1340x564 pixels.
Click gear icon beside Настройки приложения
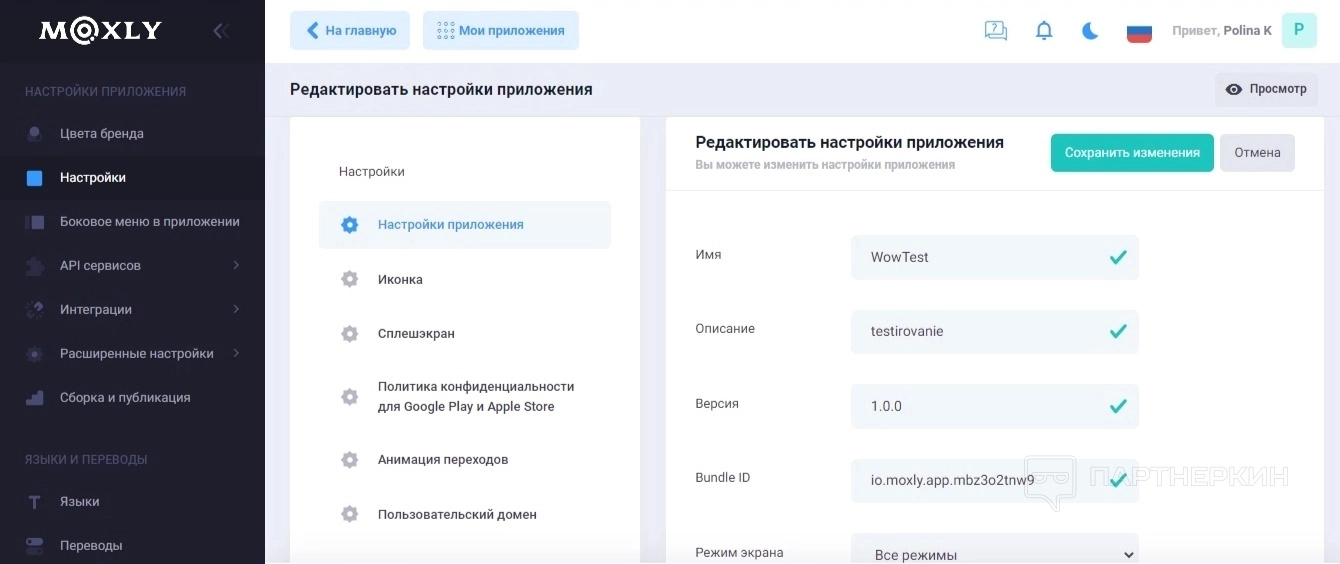(349, 225)
